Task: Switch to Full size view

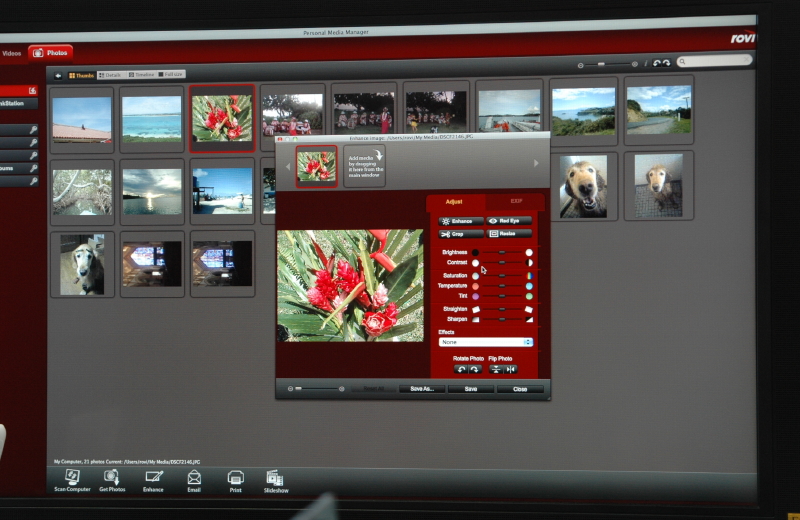Action: (x=170, y=75)
